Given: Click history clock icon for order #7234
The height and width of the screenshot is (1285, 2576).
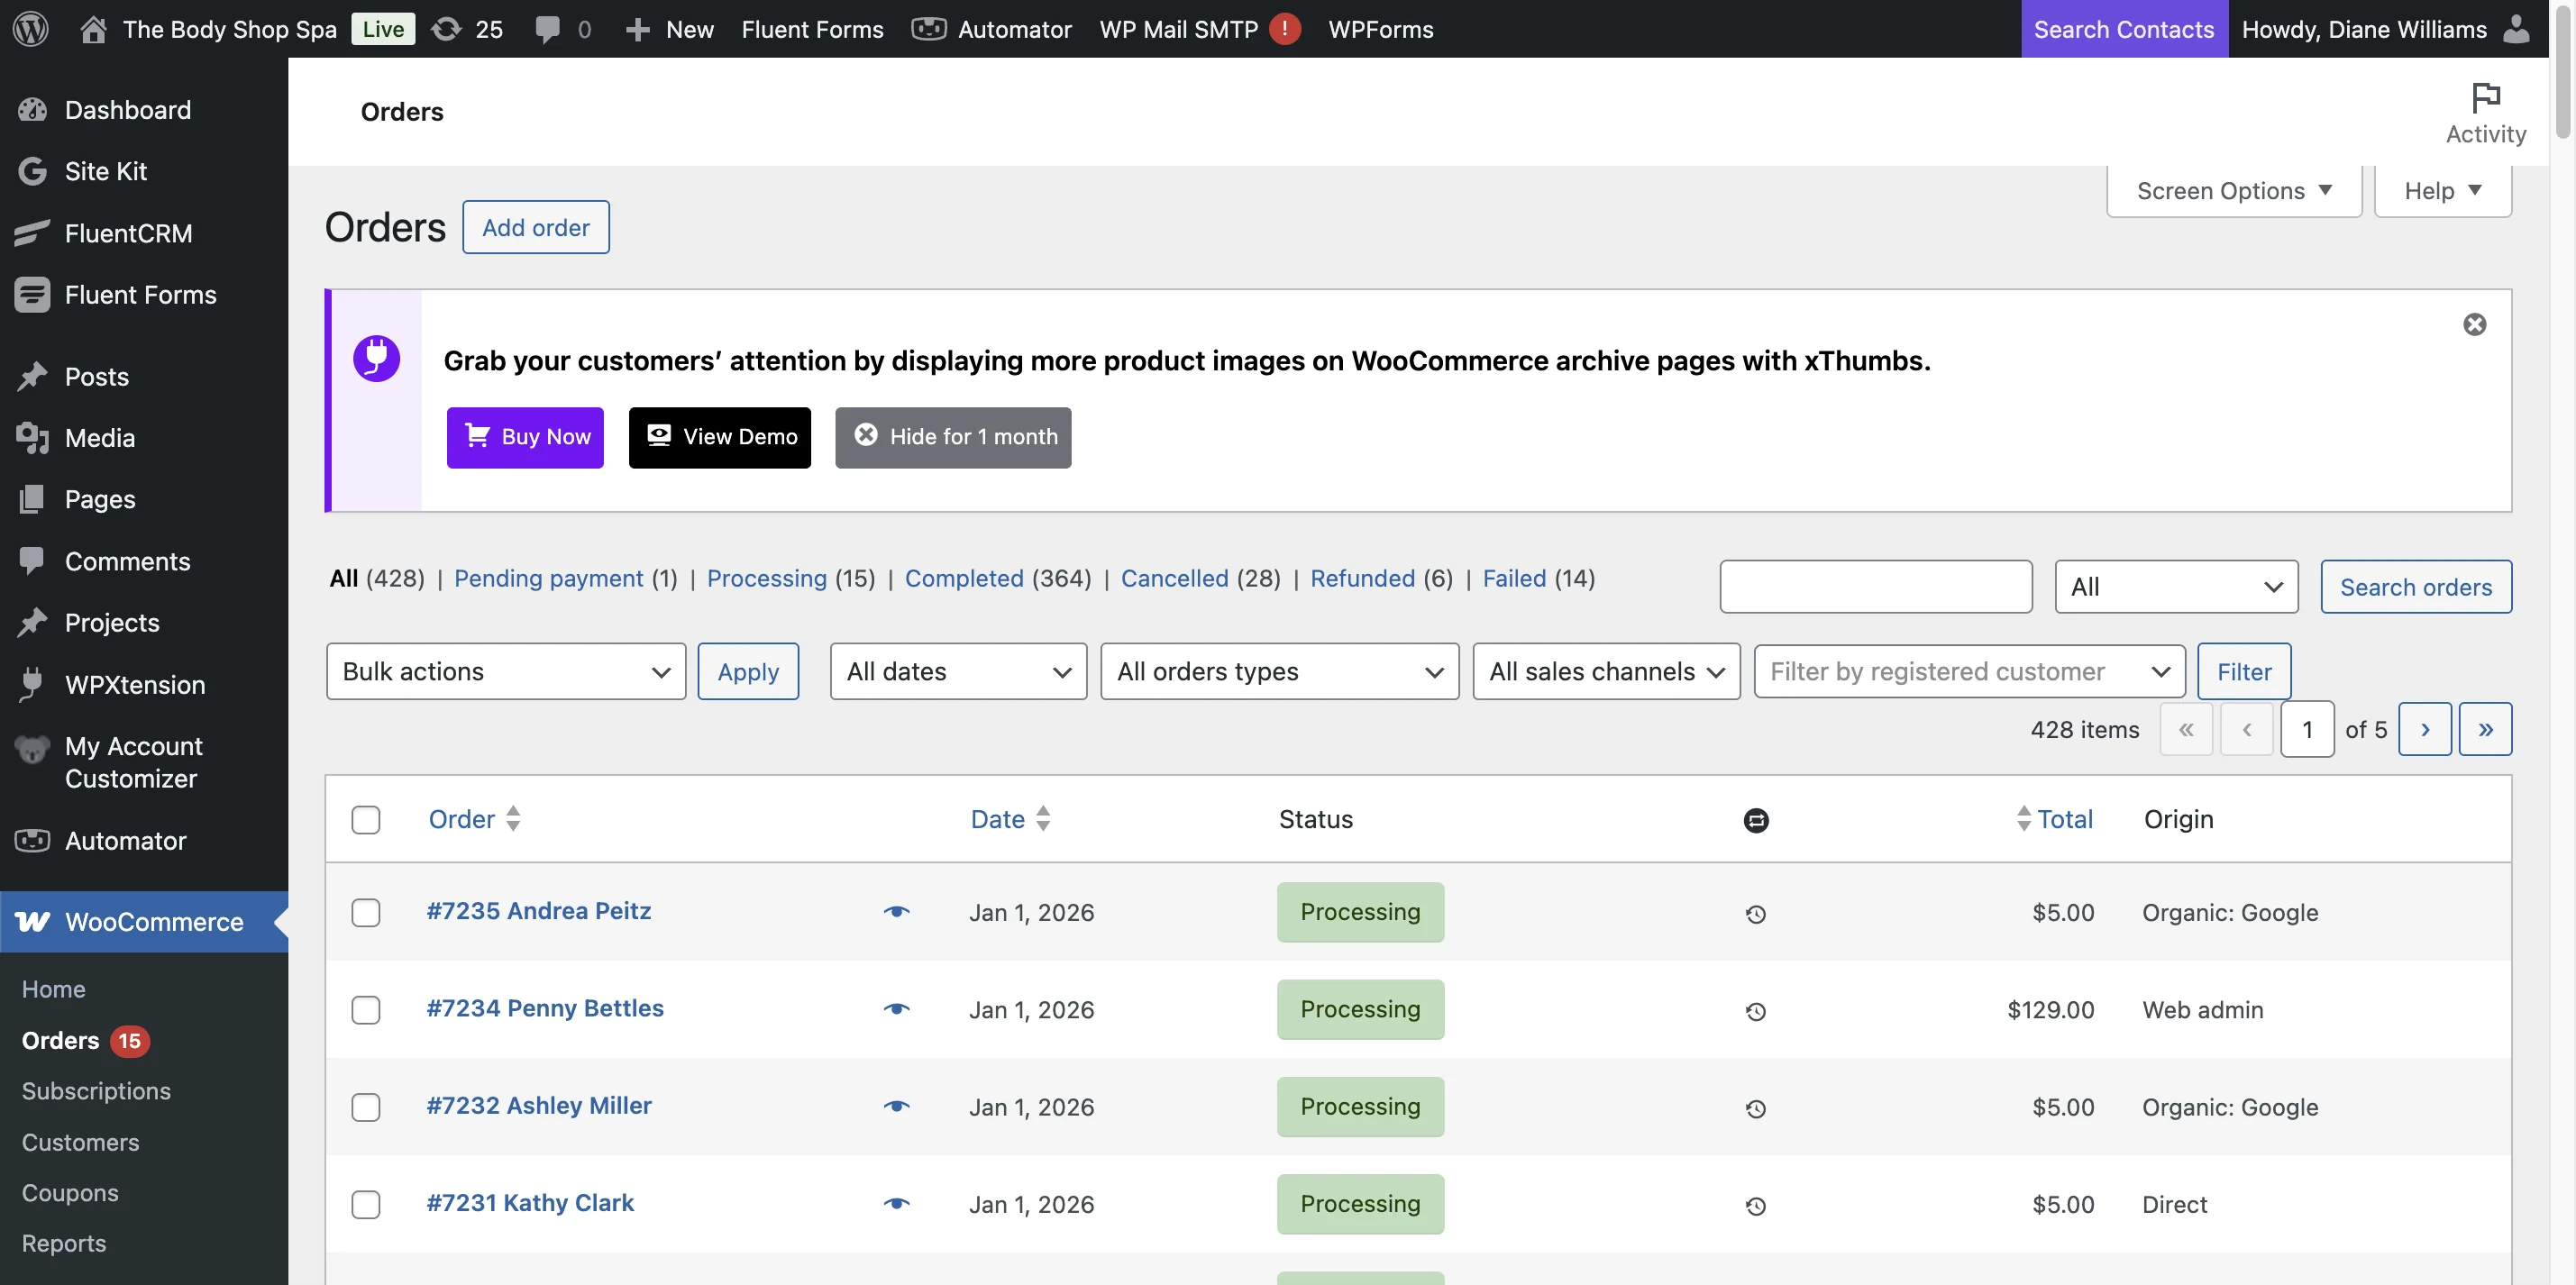Looking at the screenshot, I should (1755, 1011).
